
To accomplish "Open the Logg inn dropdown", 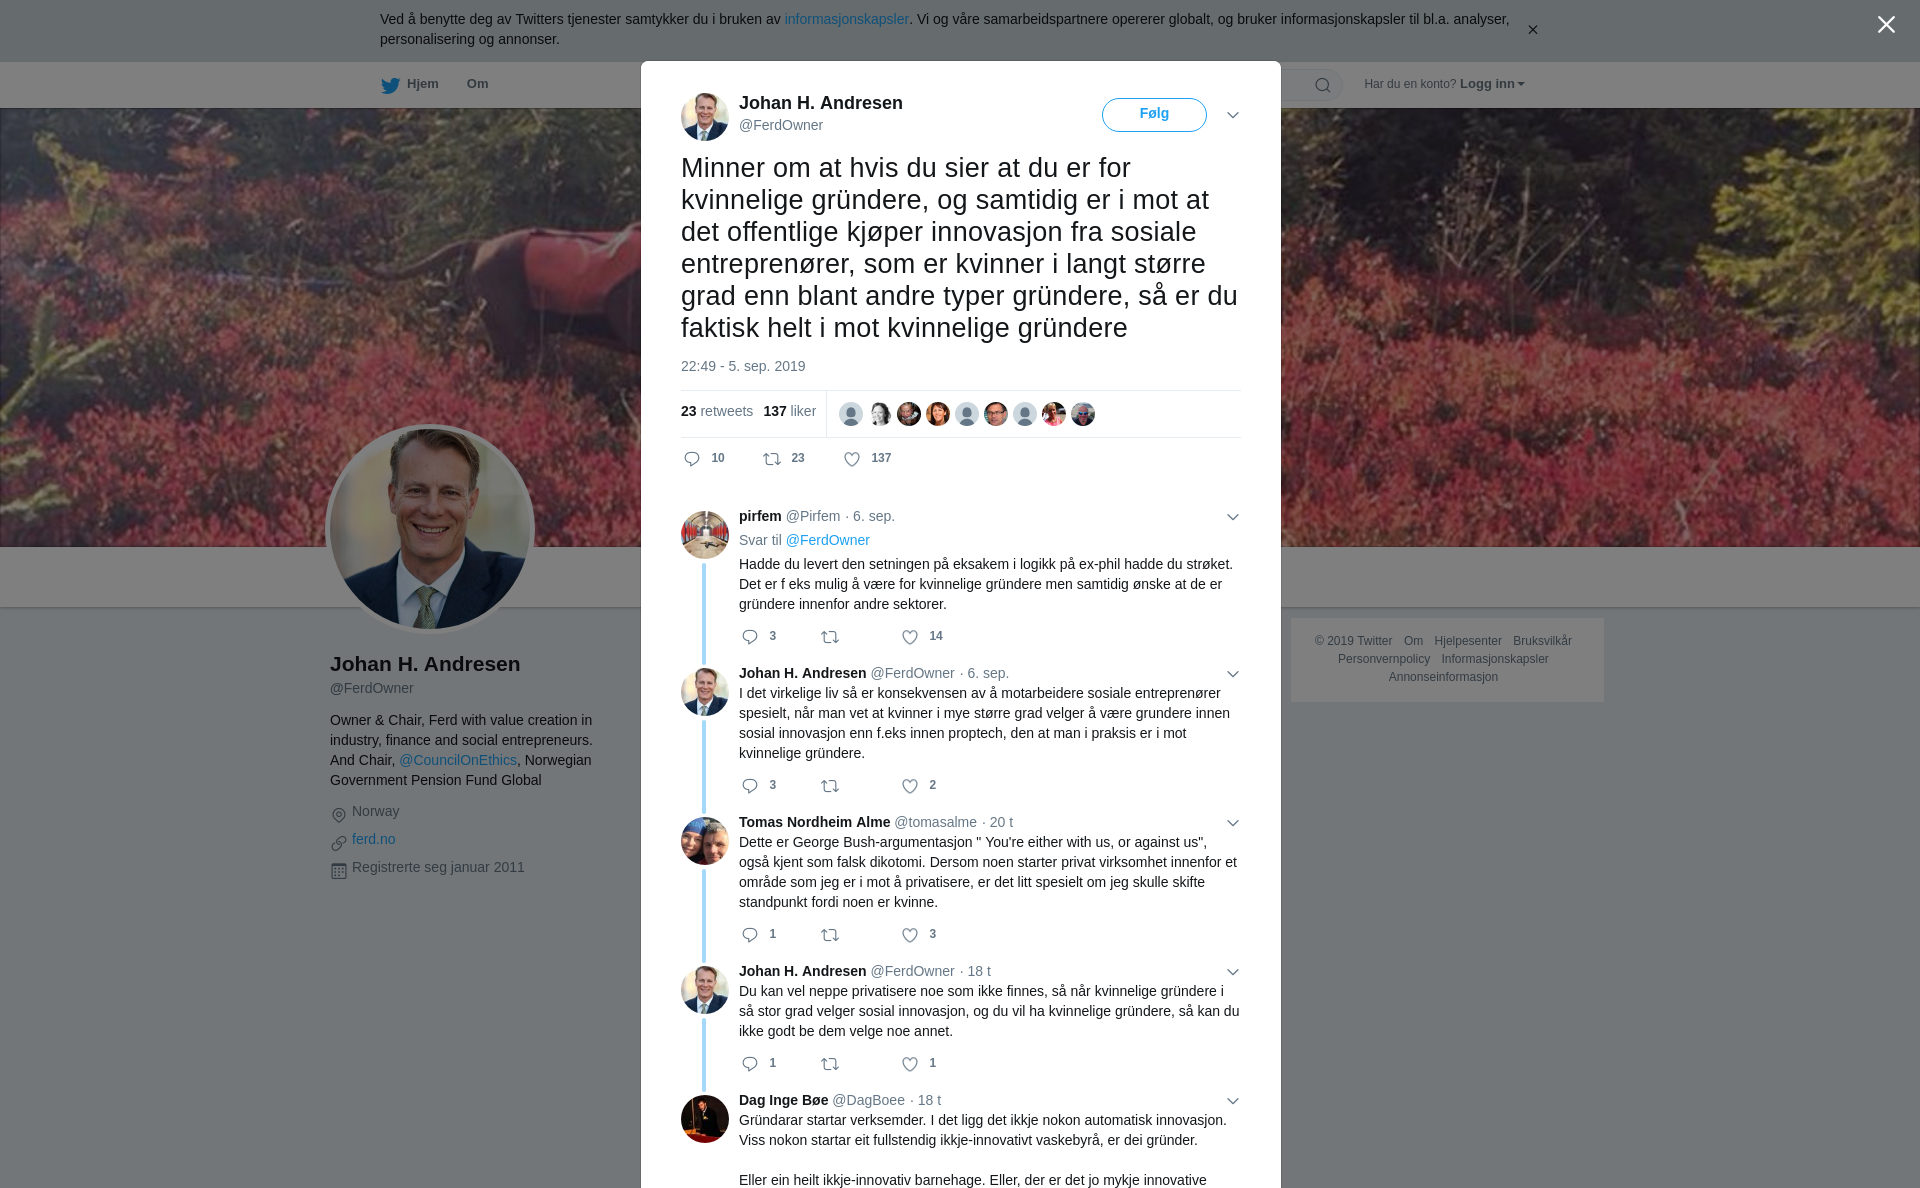I will click(x=1492, y=84).
